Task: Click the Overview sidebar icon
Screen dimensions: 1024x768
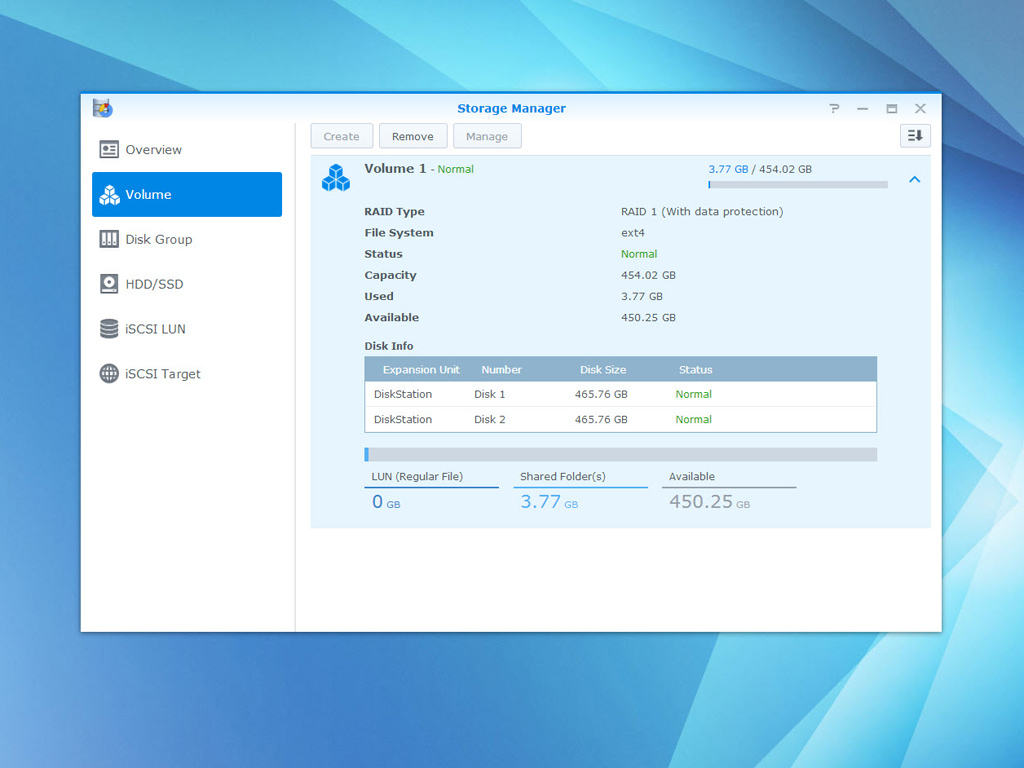Action: 109,150
